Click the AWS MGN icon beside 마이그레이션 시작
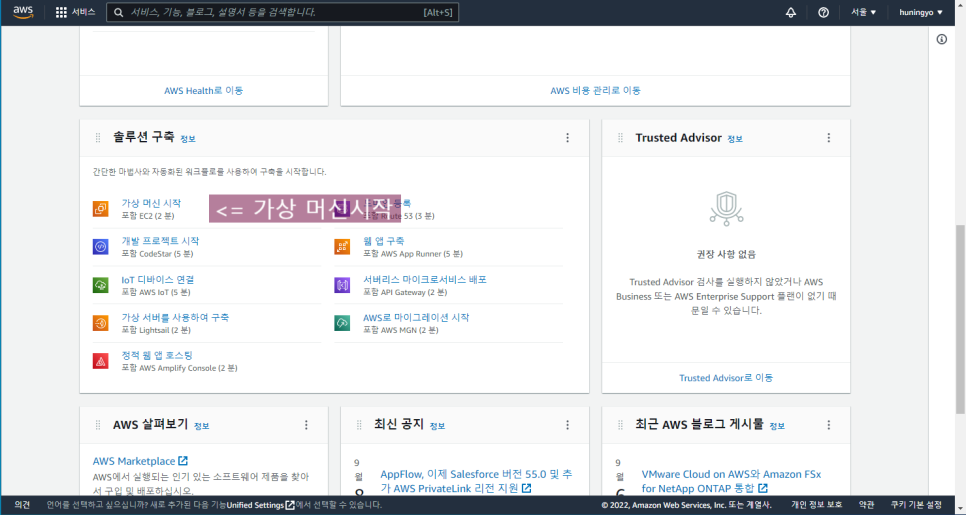966x515 pixels. [342, 323]
